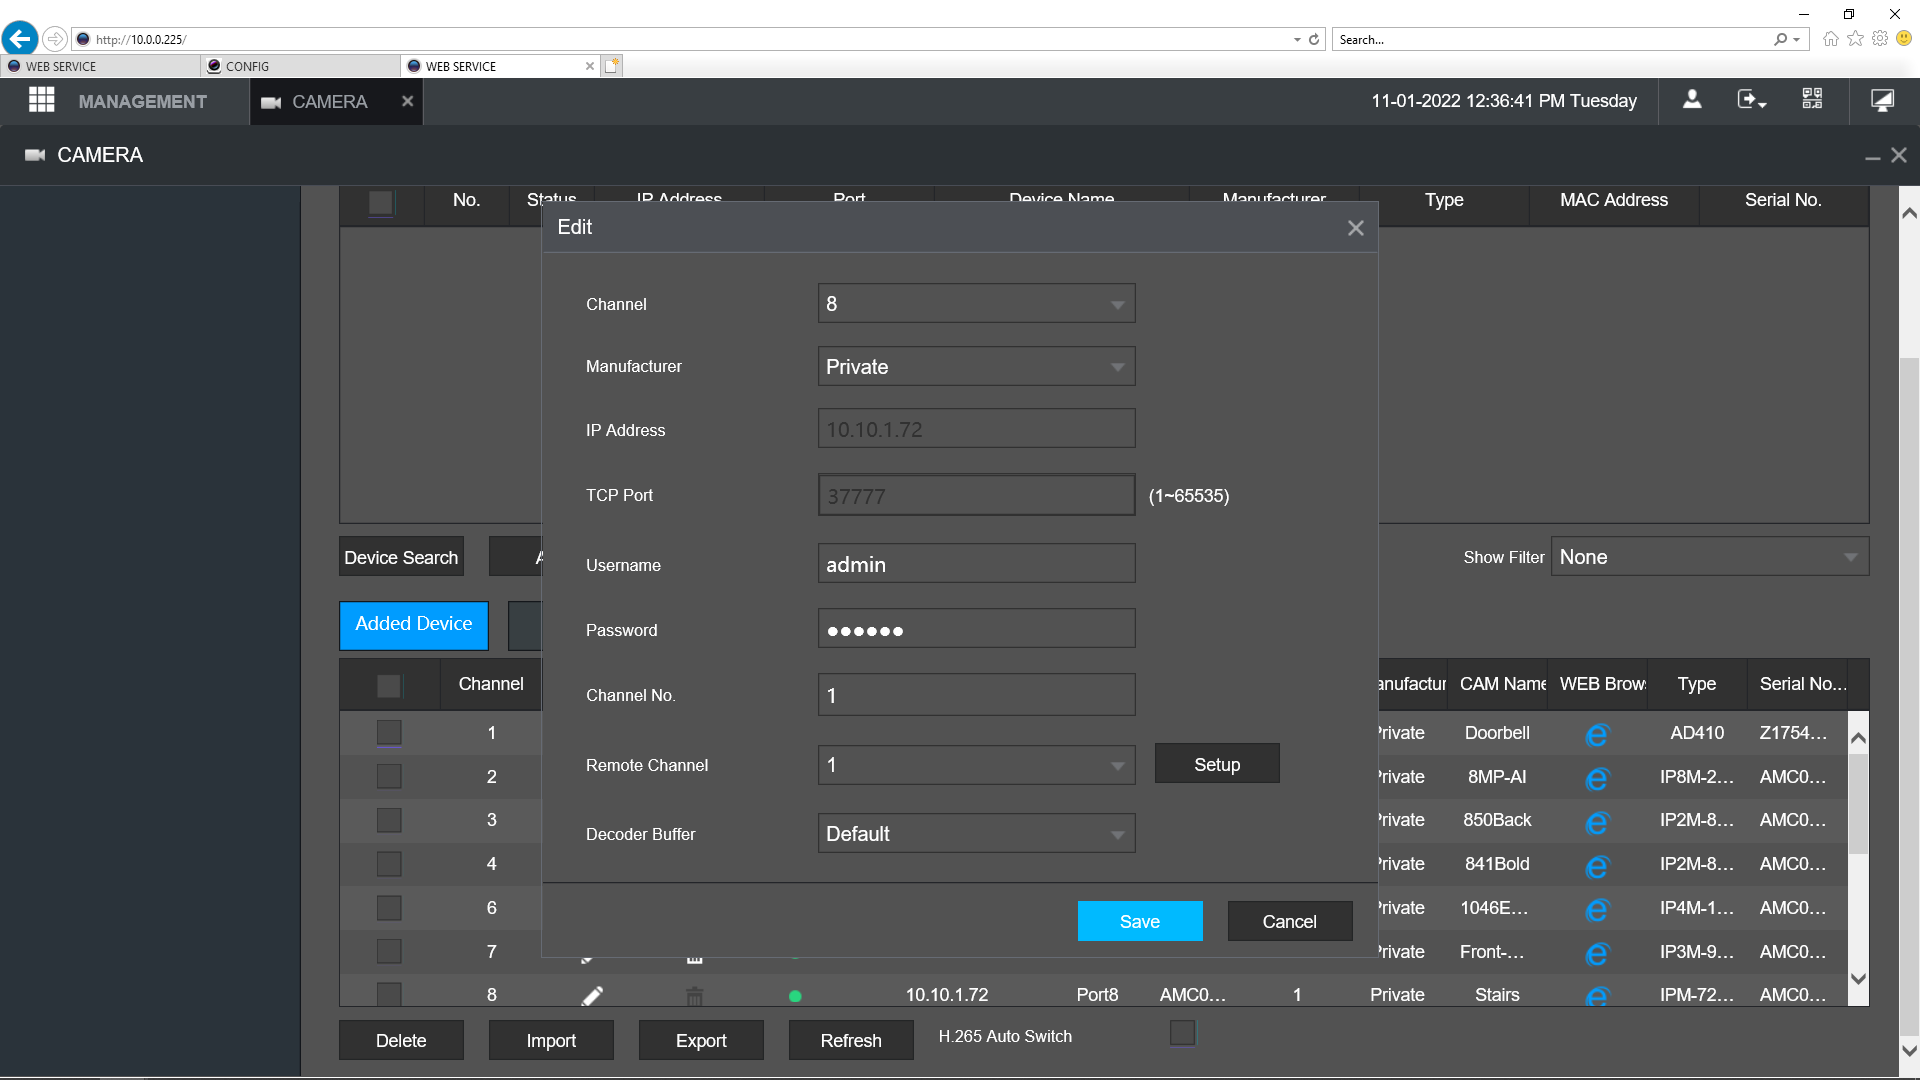Viewport: 1920px width, 1080px height.
Task: Enable the H.265 Auto Switch checkbox
Action: (1182, 1033)
